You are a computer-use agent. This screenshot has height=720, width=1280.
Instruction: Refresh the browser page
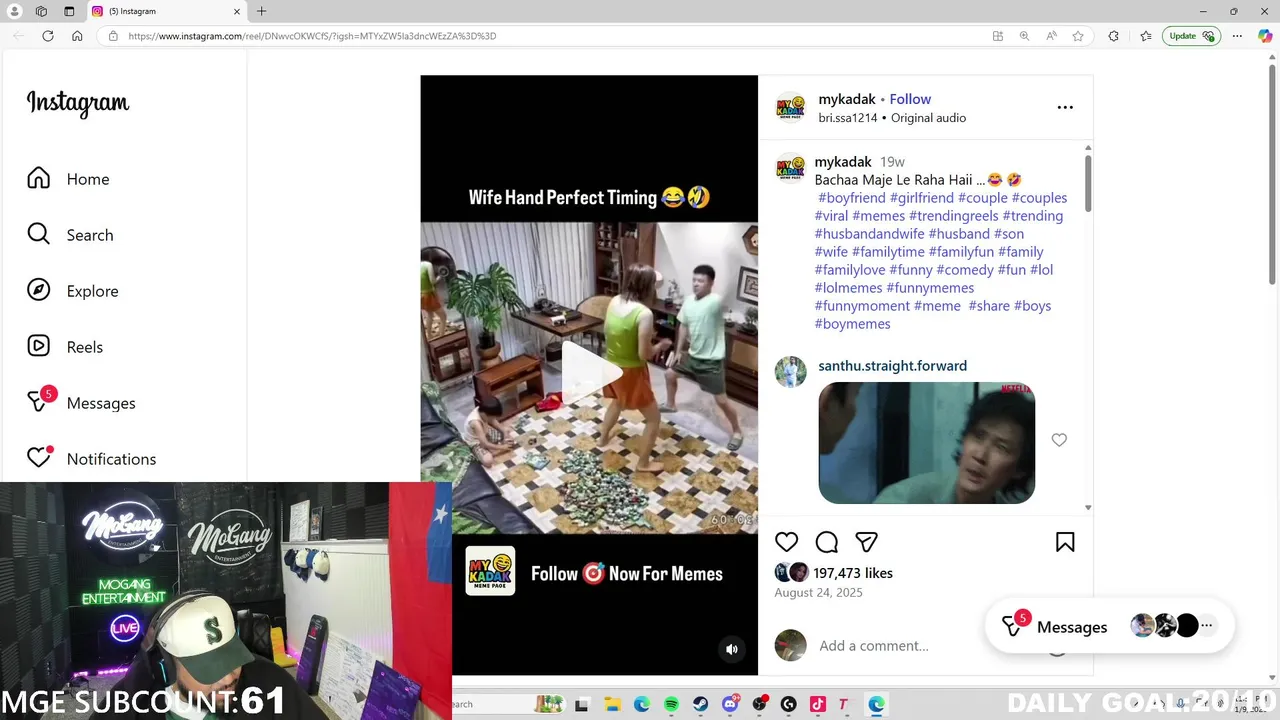tap(47, 36)
